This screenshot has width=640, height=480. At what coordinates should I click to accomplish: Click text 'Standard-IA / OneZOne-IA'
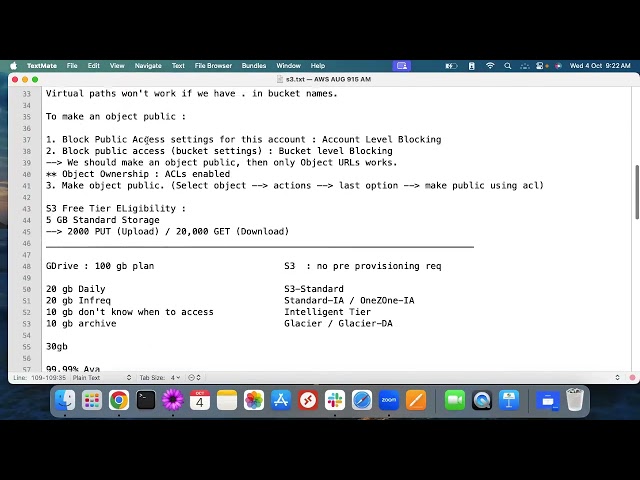[x=349, y=300]
